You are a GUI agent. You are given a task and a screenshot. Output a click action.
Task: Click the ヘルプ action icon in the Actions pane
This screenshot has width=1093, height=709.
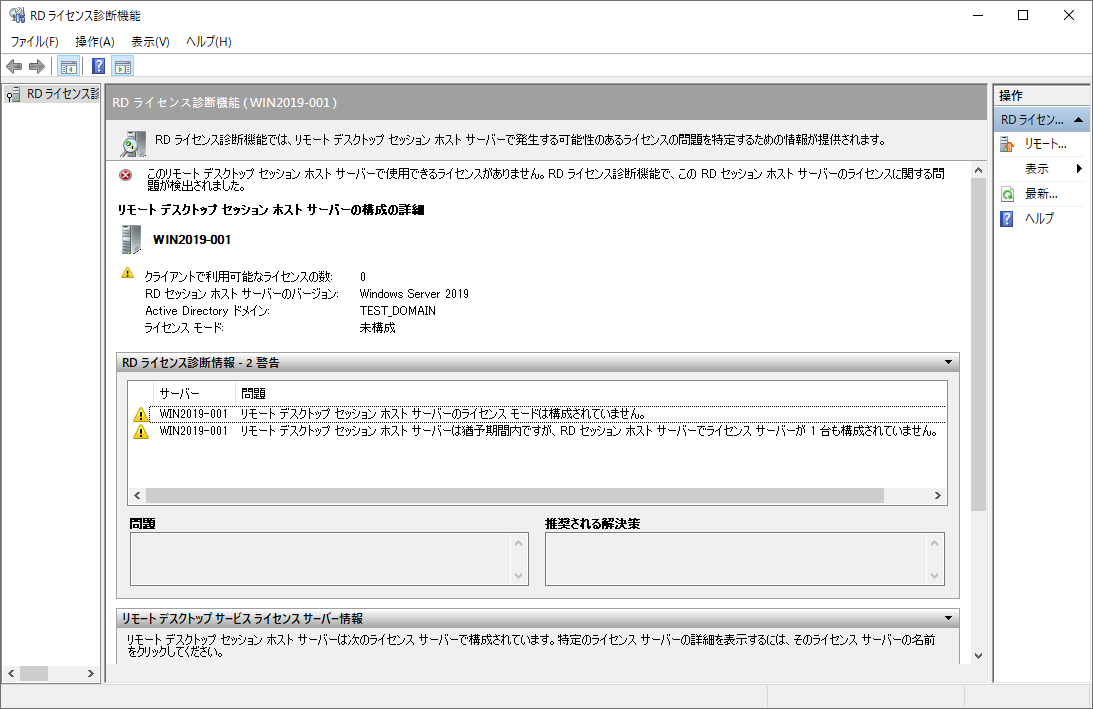point(1007,219)
